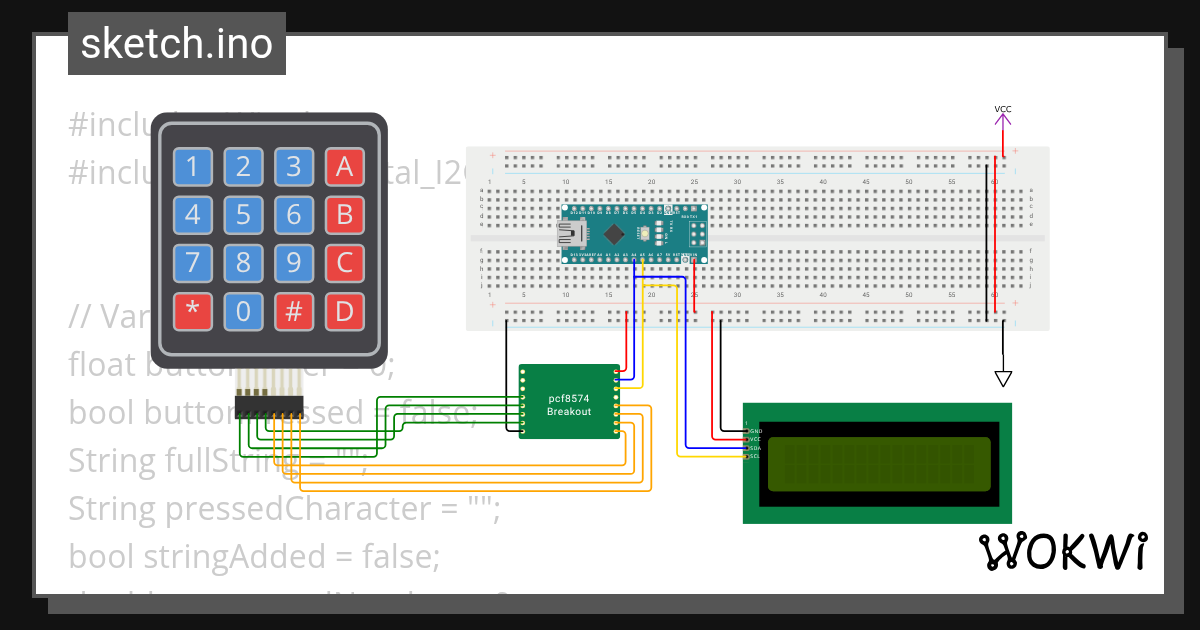Viewport: 1200px width, 630px height.
Task: Click the Wokwi logo
Action: point(1064,549)
